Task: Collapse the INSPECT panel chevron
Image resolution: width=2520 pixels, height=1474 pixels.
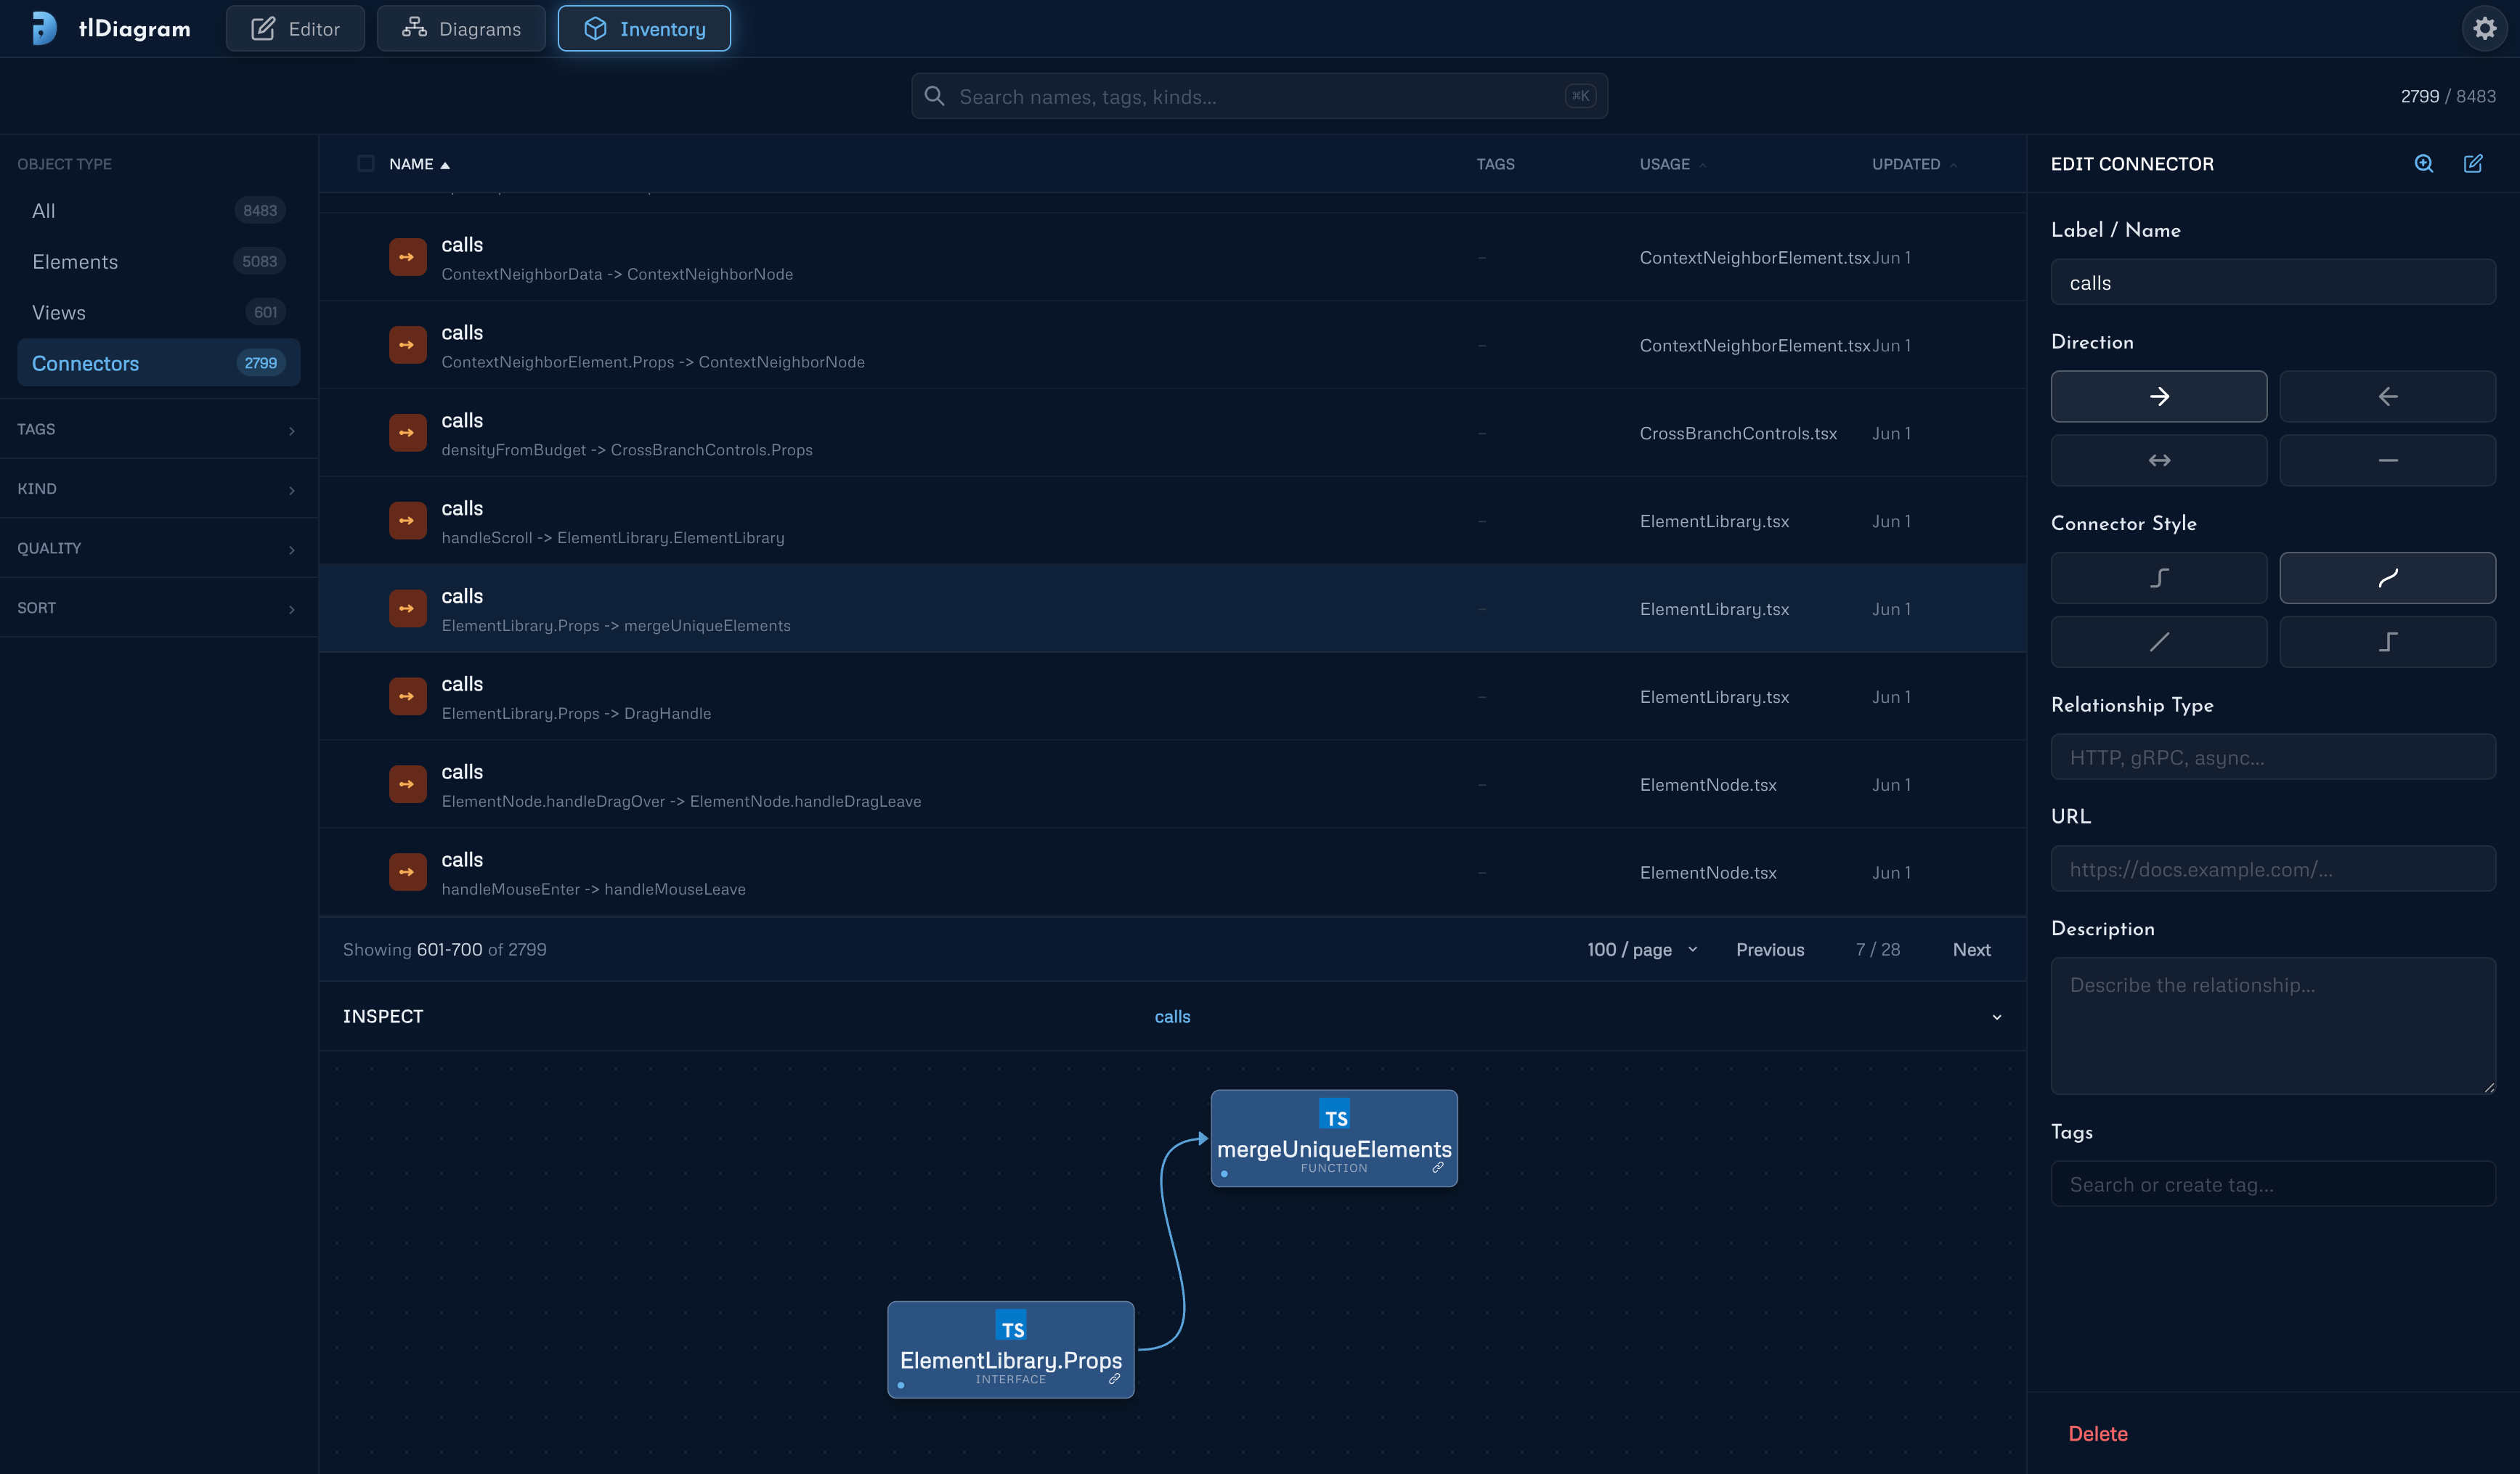Action: 1997,1017
